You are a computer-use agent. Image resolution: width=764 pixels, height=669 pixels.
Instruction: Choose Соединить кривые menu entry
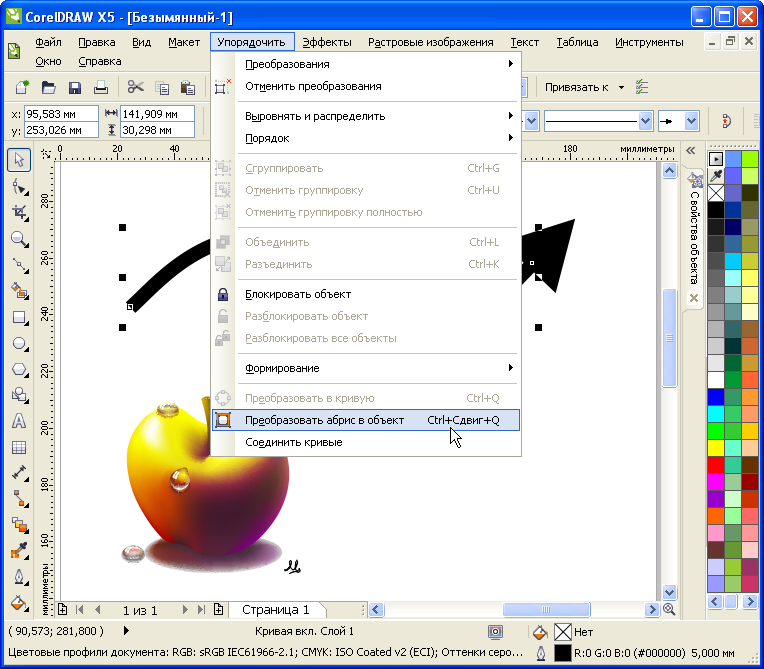(x=366, y=442)
